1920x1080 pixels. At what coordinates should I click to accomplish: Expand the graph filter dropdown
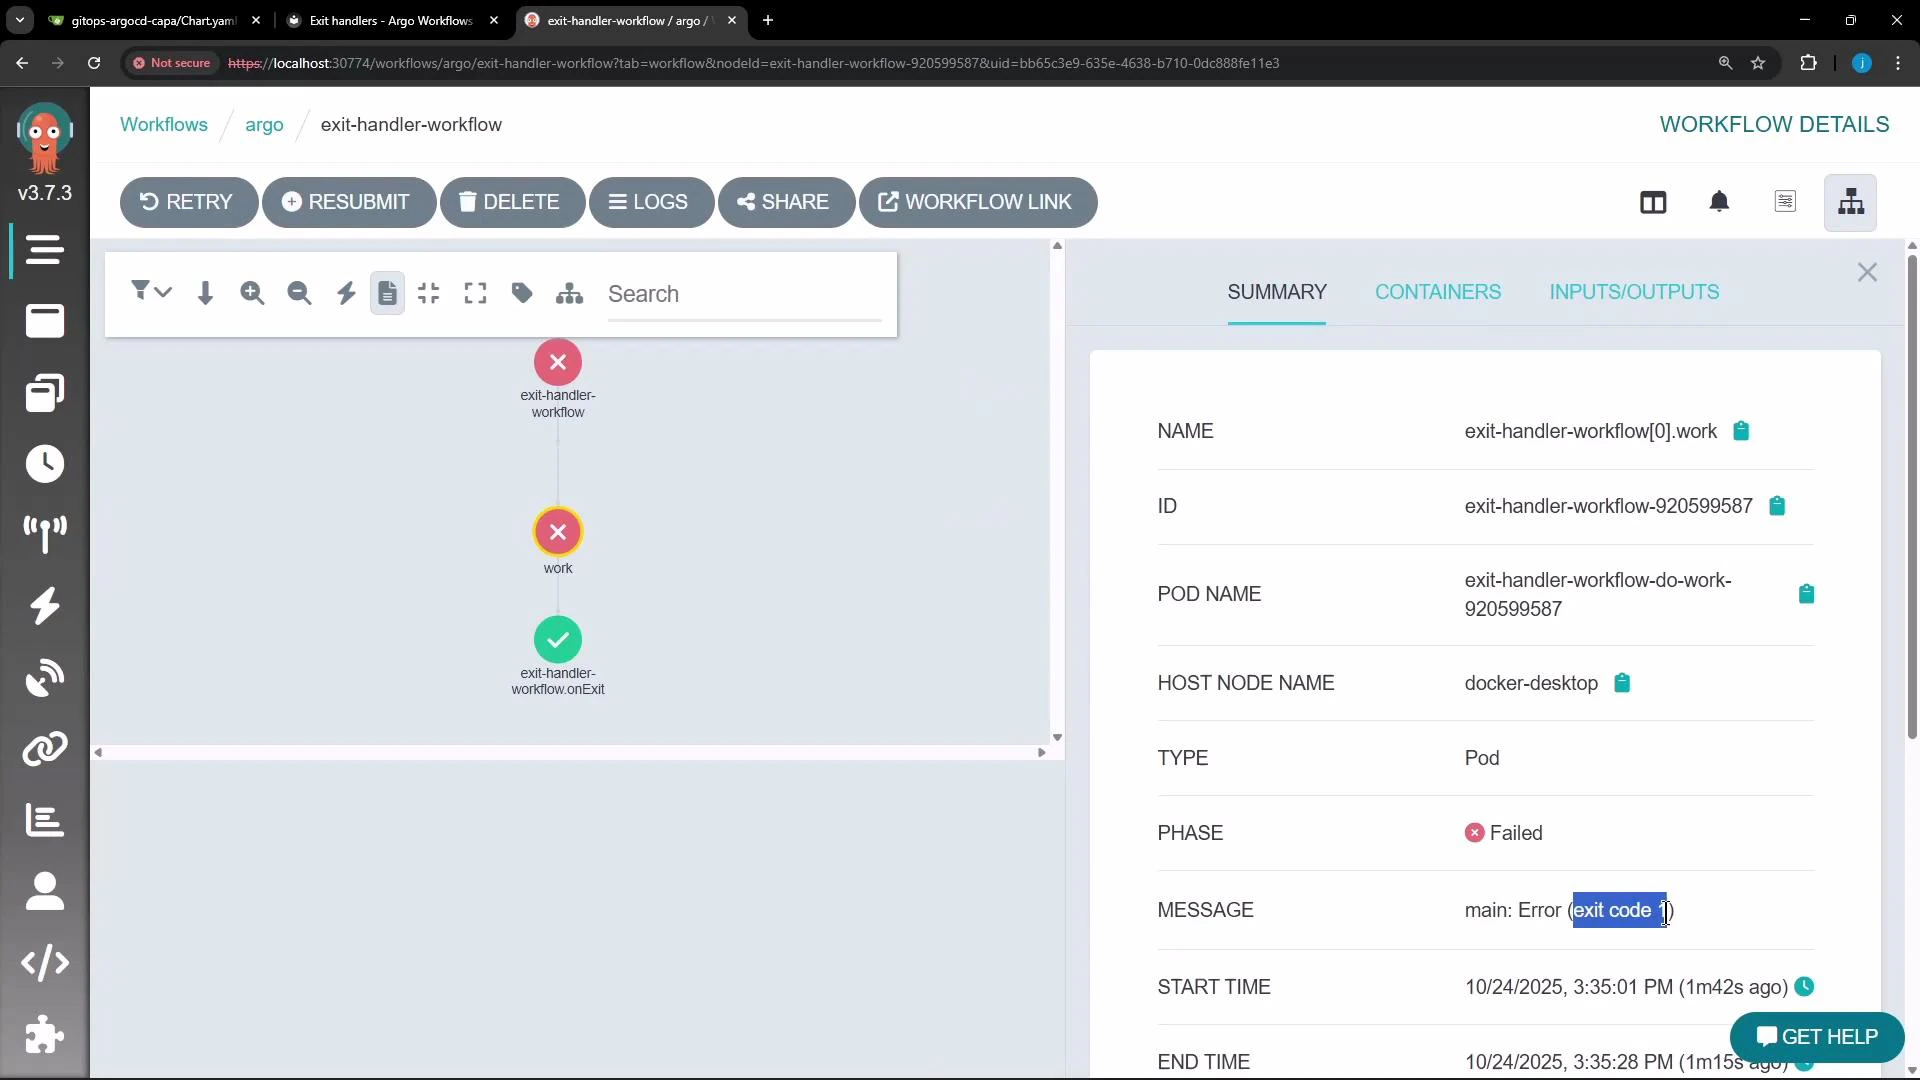click(152, 291)
